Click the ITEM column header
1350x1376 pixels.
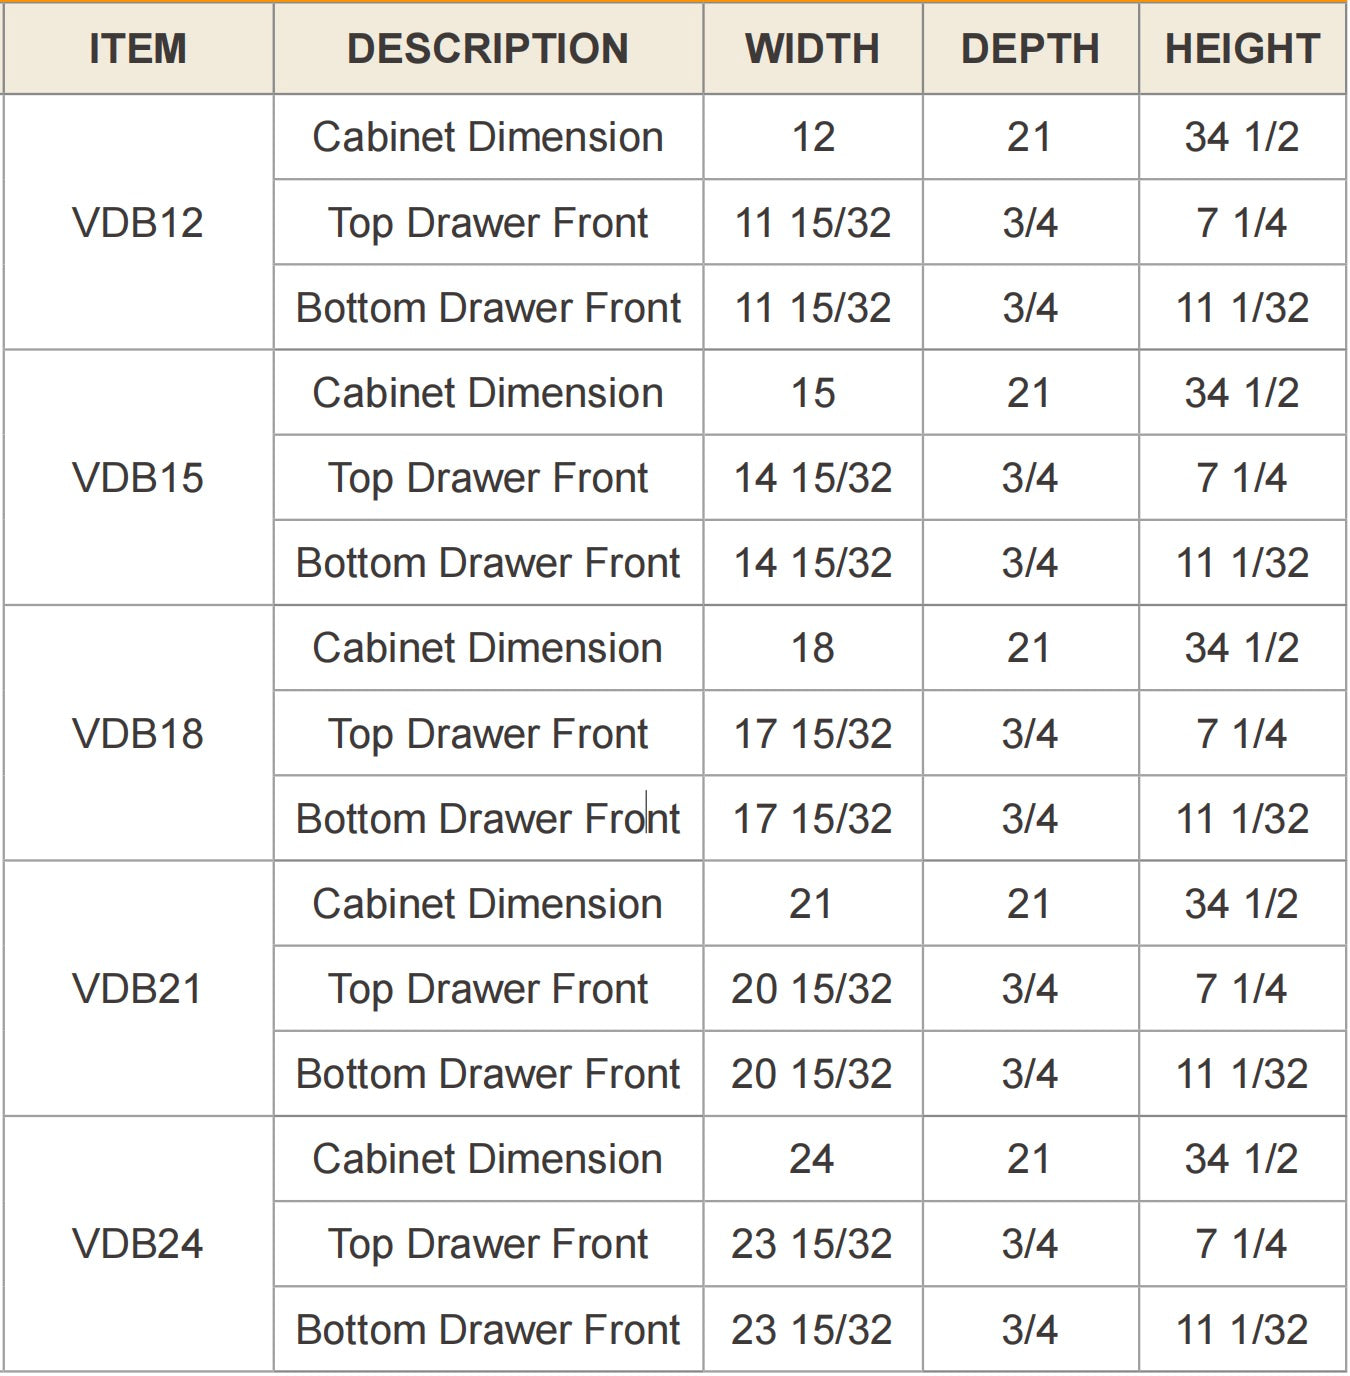[138, 49]
